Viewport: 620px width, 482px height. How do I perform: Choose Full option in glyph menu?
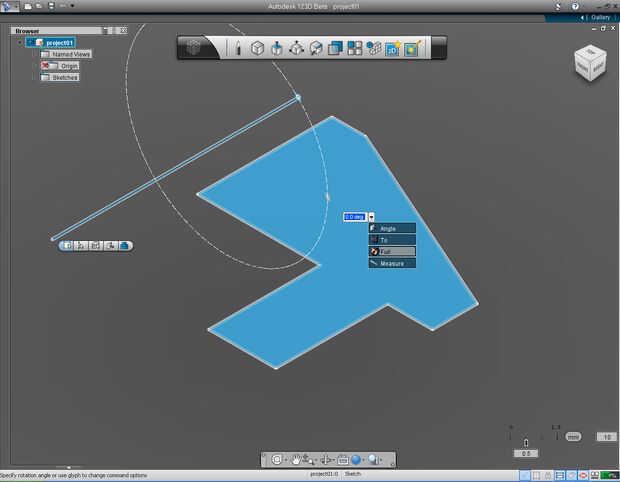(392, 251)
